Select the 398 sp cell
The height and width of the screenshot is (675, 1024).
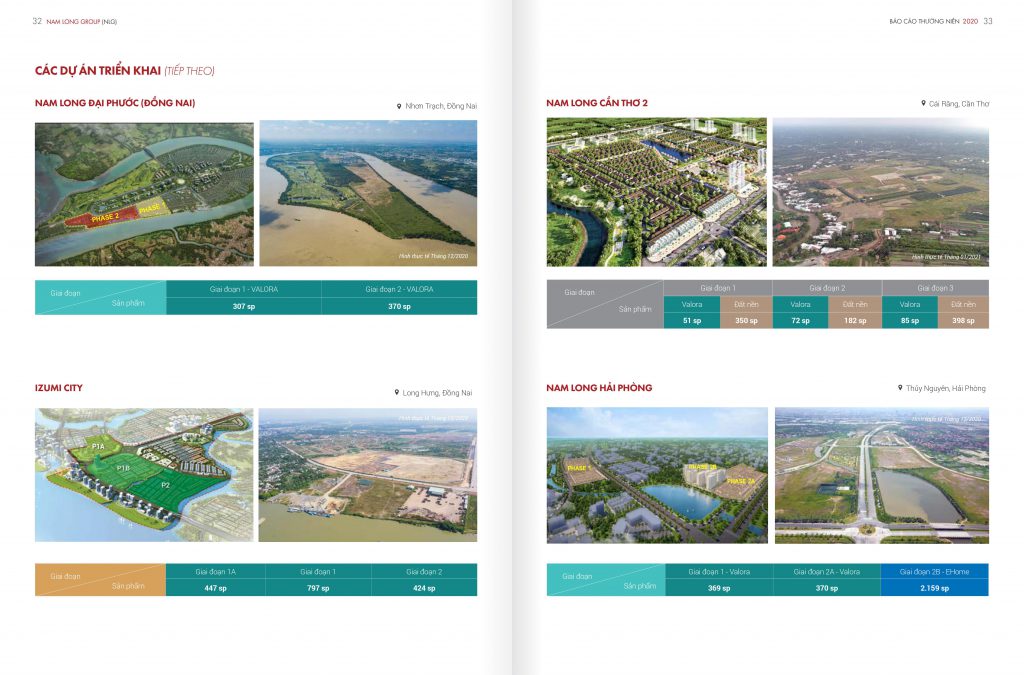963,321
